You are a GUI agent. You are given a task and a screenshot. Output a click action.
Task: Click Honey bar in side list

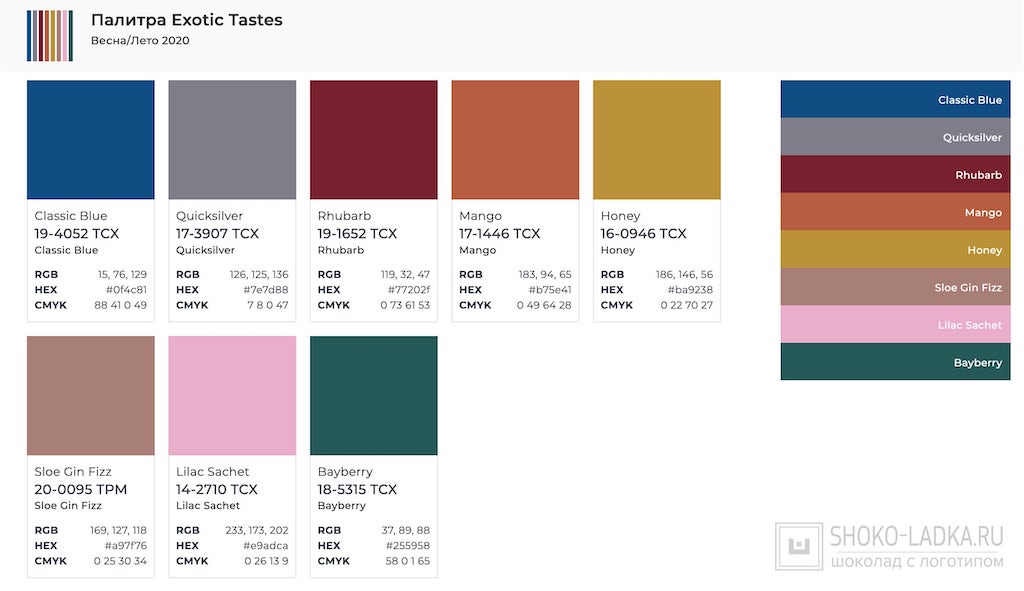point(896,250)
